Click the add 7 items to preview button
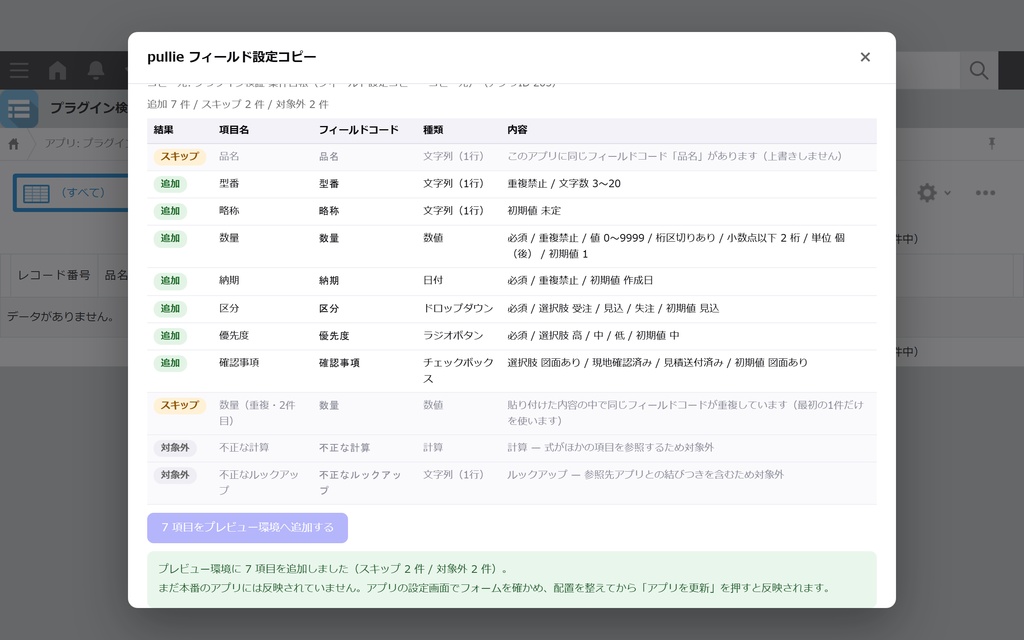 pos(248,528)
